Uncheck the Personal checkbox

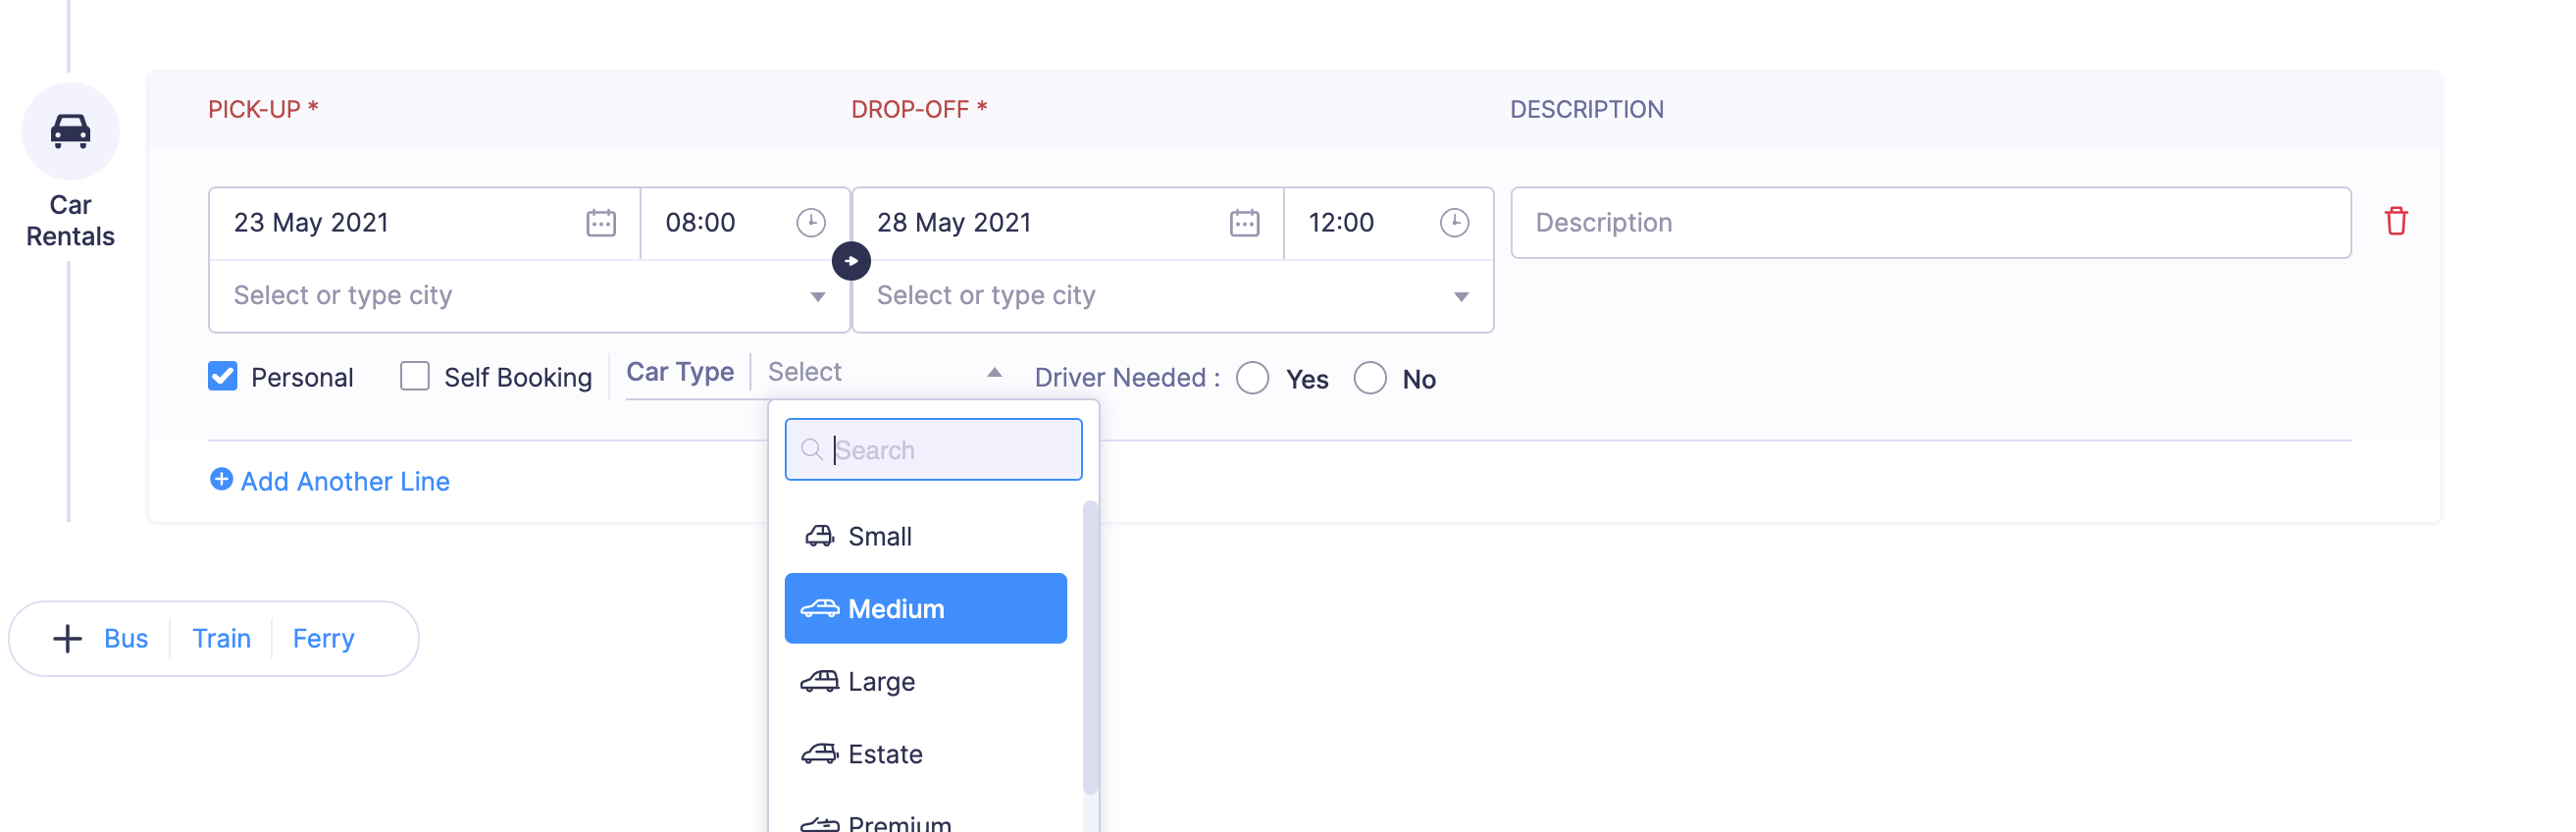pos(223,377)
